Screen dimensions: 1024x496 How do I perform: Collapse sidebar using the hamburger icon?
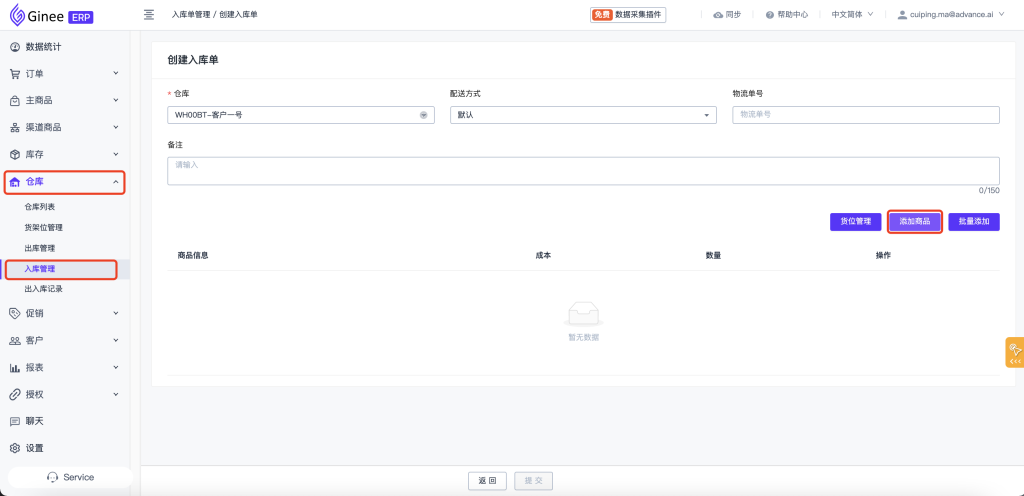[x=149, y=15]
